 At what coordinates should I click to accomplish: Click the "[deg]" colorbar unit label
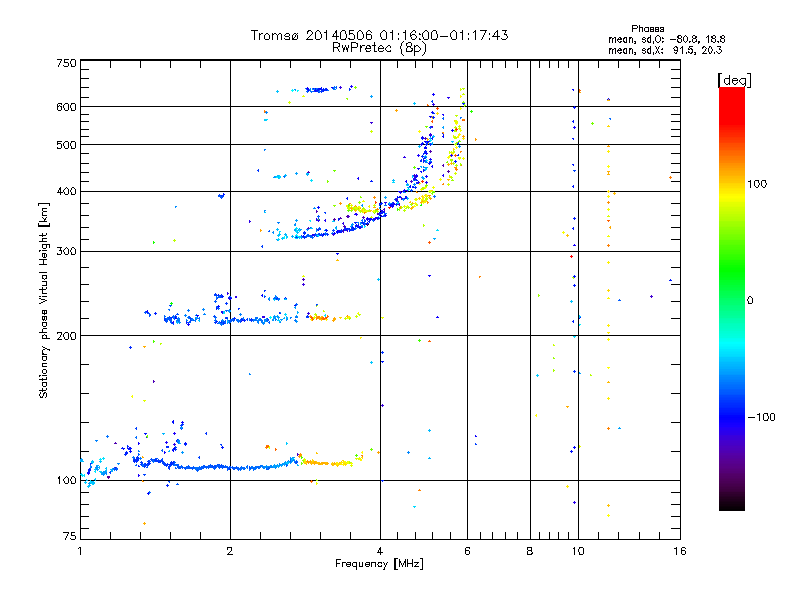(x=734, y=80)
